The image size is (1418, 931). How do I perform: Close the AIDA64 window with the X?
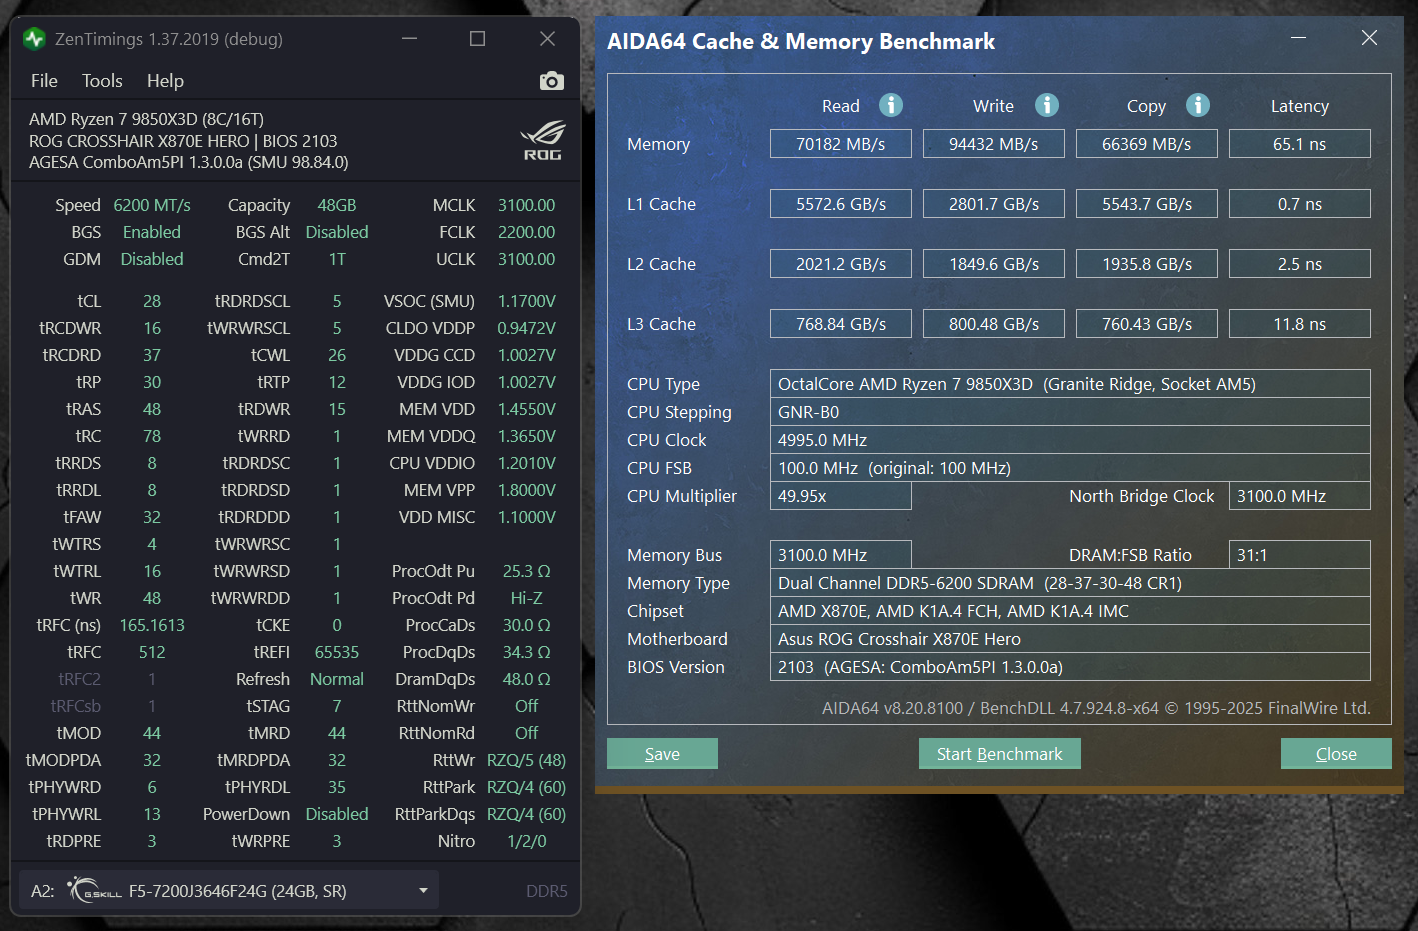pos(1369,38)
